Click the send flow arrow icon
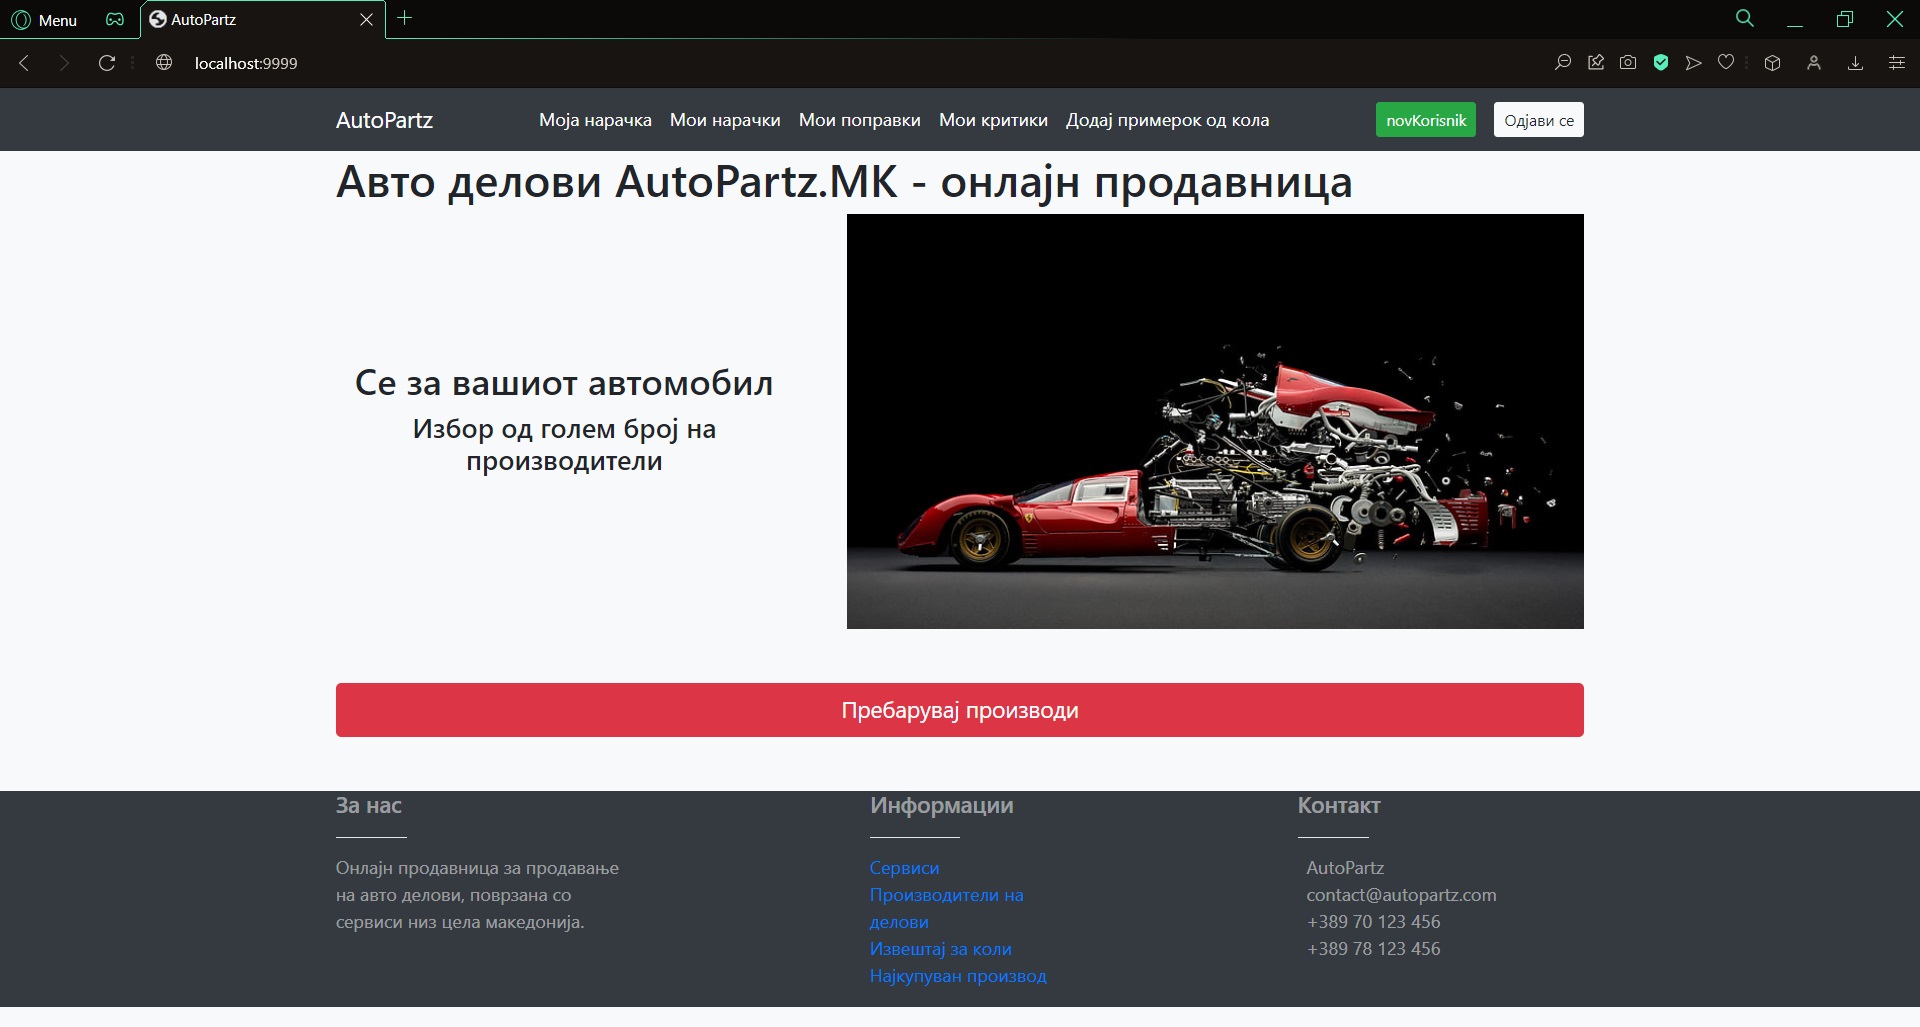The width and height of the screenshot is (1920, 1027). pos(1693,63)
